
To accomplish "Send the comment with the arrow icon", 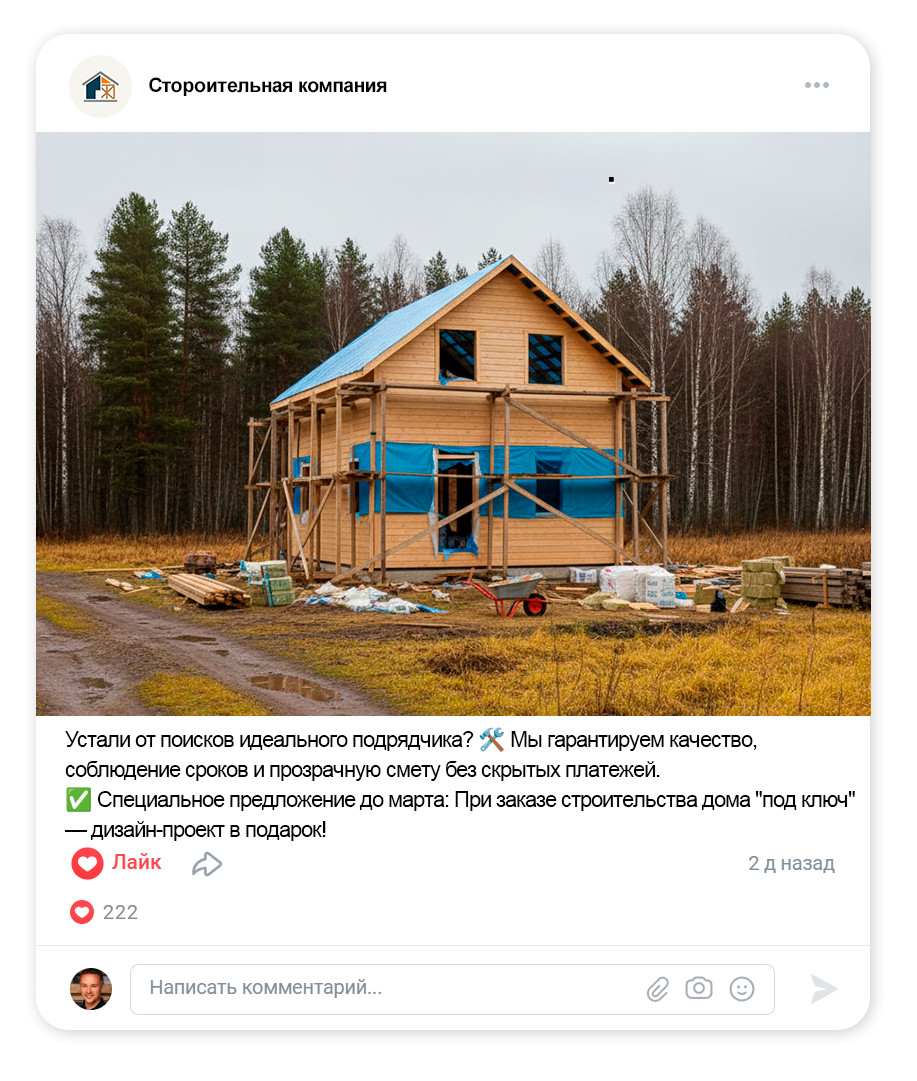I will tap(823, 989).
